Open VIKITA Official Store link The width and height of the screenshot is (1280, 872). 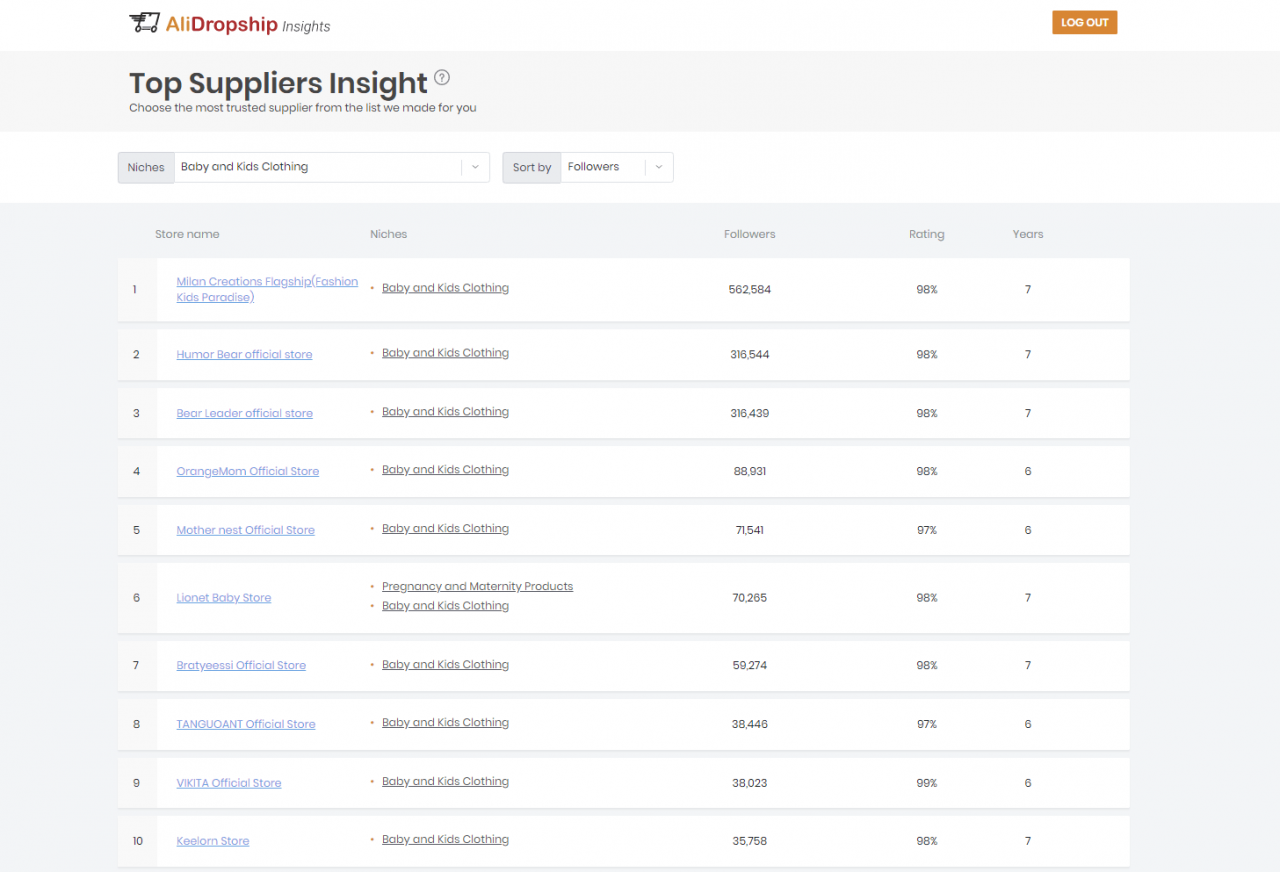pyautogui.click(x=229, y=782)
